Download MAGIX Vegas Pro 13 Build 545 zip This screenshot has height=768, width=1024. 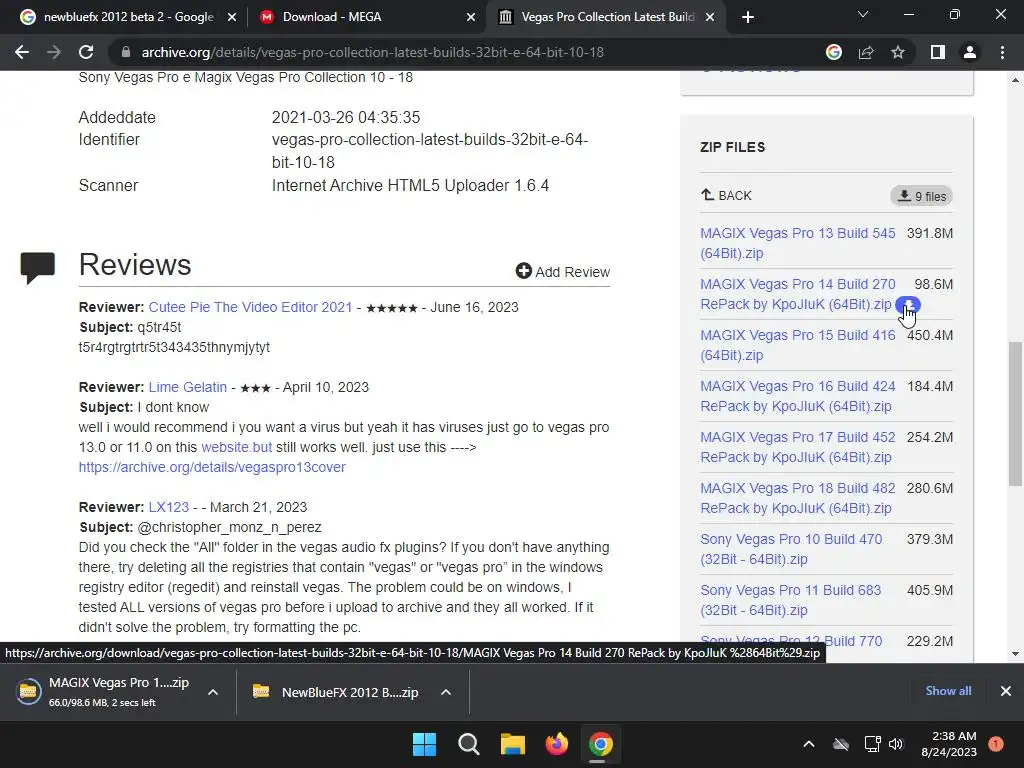(797, 243)
